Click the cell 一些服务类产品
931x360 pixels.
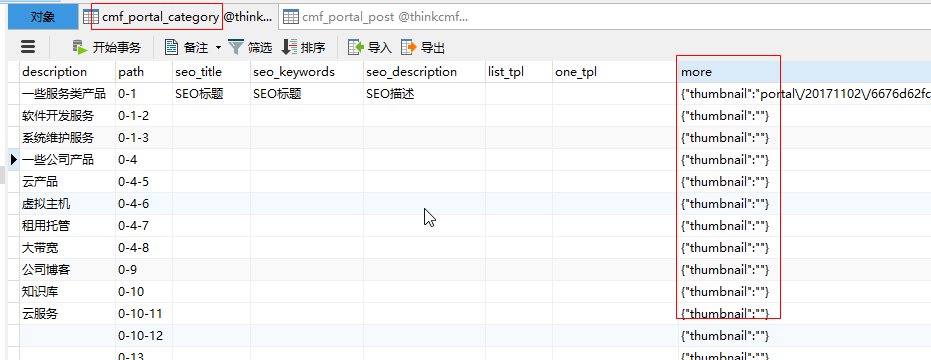pyautogui.click(x=67, y=94)
